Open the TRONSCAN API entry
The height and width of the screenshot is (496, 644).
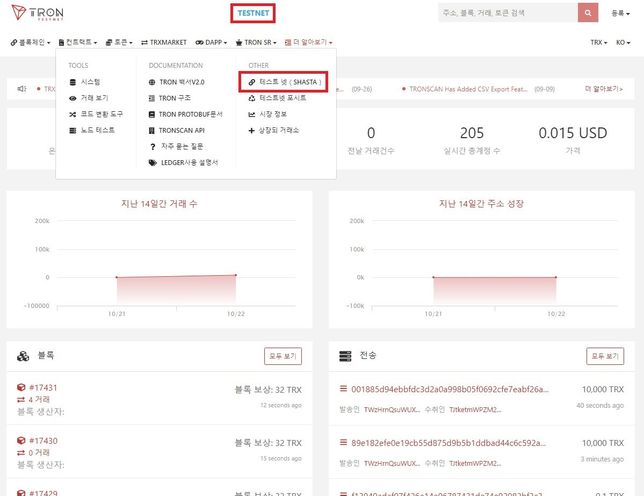176,130
